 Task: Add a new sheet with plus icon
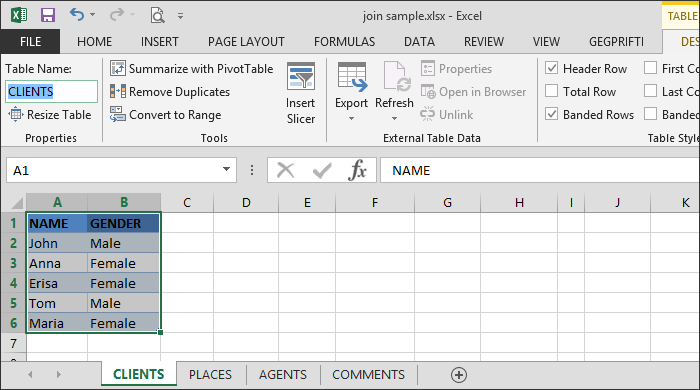click(459, 375)
